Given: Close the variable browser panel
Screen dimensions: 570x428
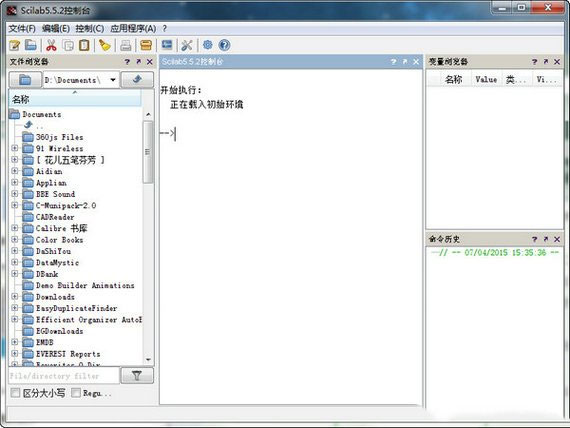Looking at the screenshot, I should pos(557,61).
